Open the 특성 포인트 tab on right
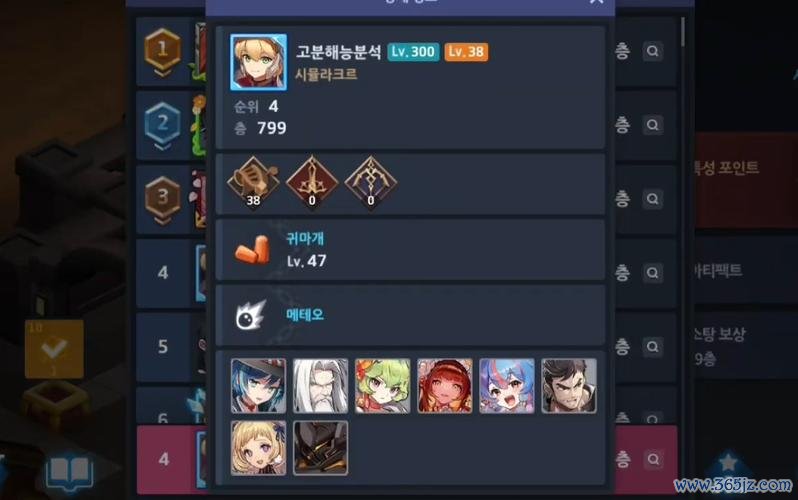This screenshot has height=500, width=798. tap(727, 168)
